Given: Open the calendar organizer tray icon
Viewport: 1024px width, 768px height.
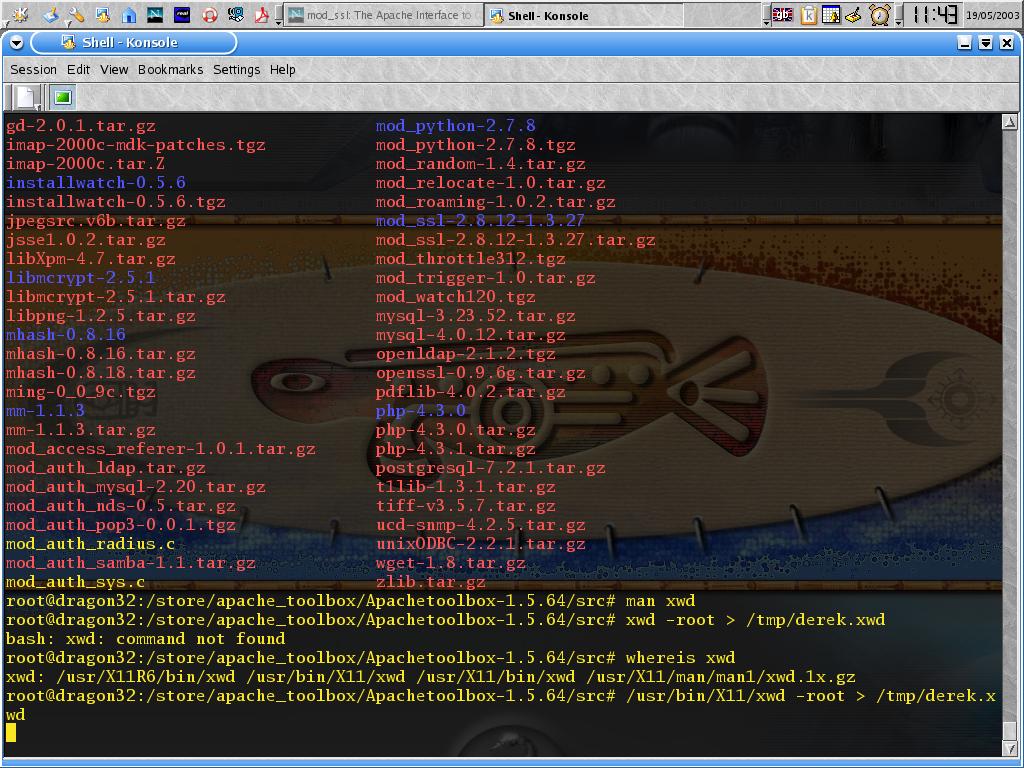Looking at the screenshot, I should pyautogui.click(x=831, y=14).
